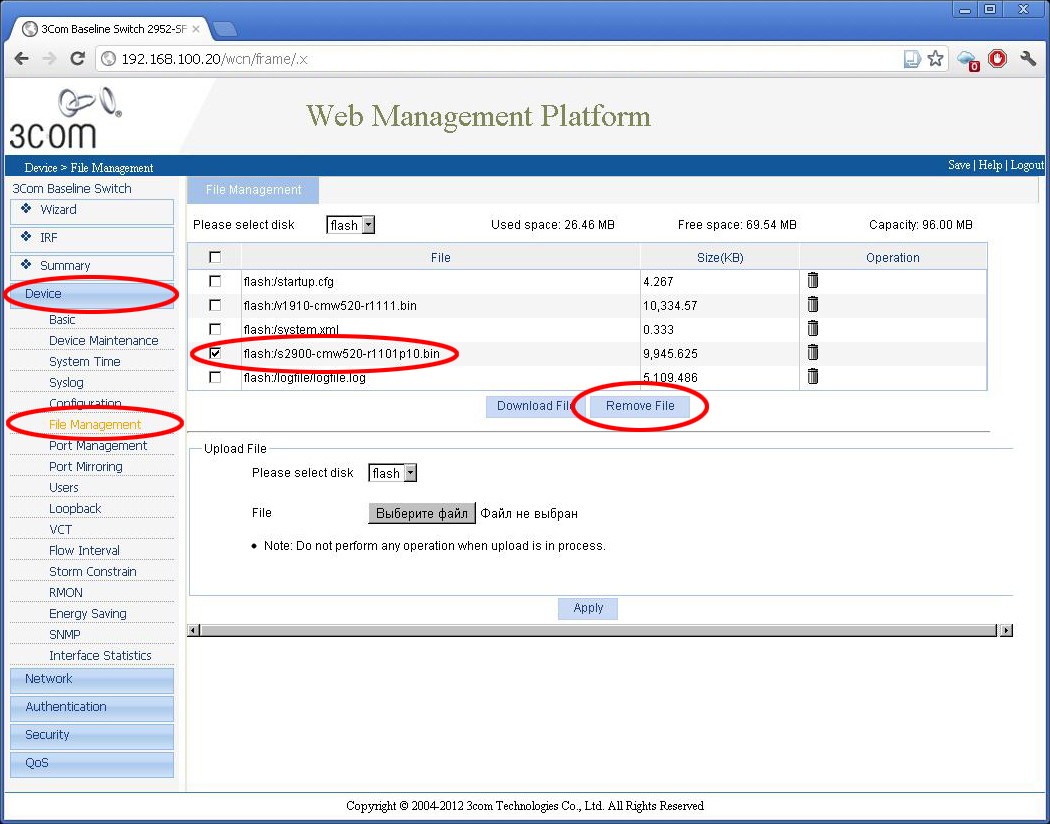This screenshot has height=824, width=1050.
Task: Open the Basic device page
Action: point(62,320)
